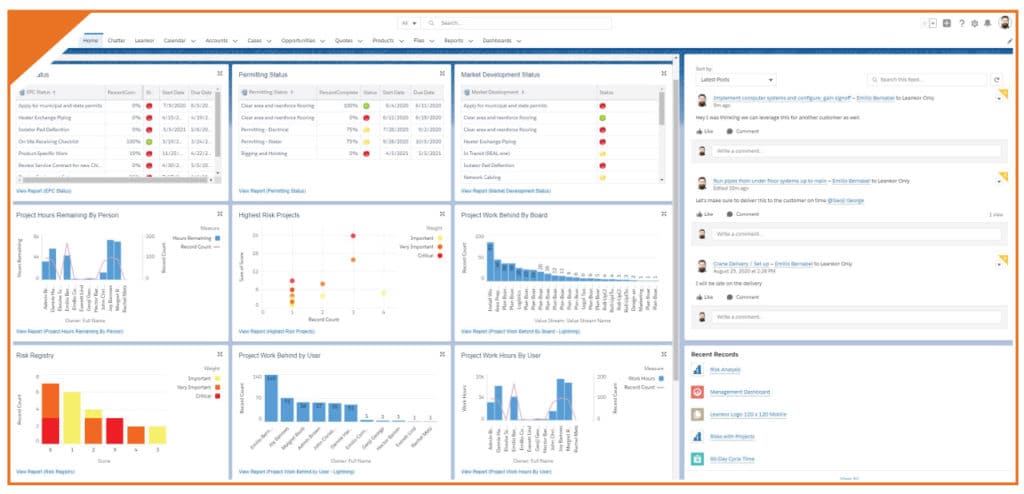The image size is (1024, 494).
Task: Open the Management Dashboard record icon
Action: tap(697, 392)
